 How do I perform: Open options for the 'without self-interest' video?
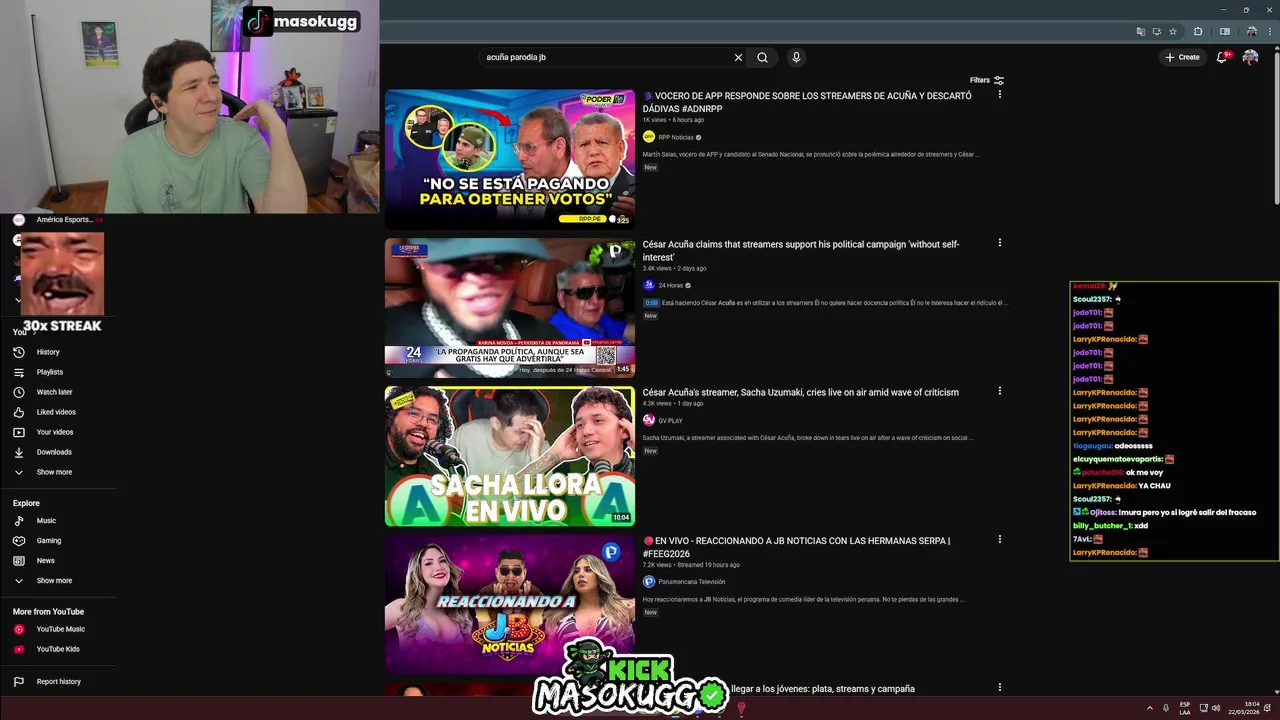[x=999, y=243]
